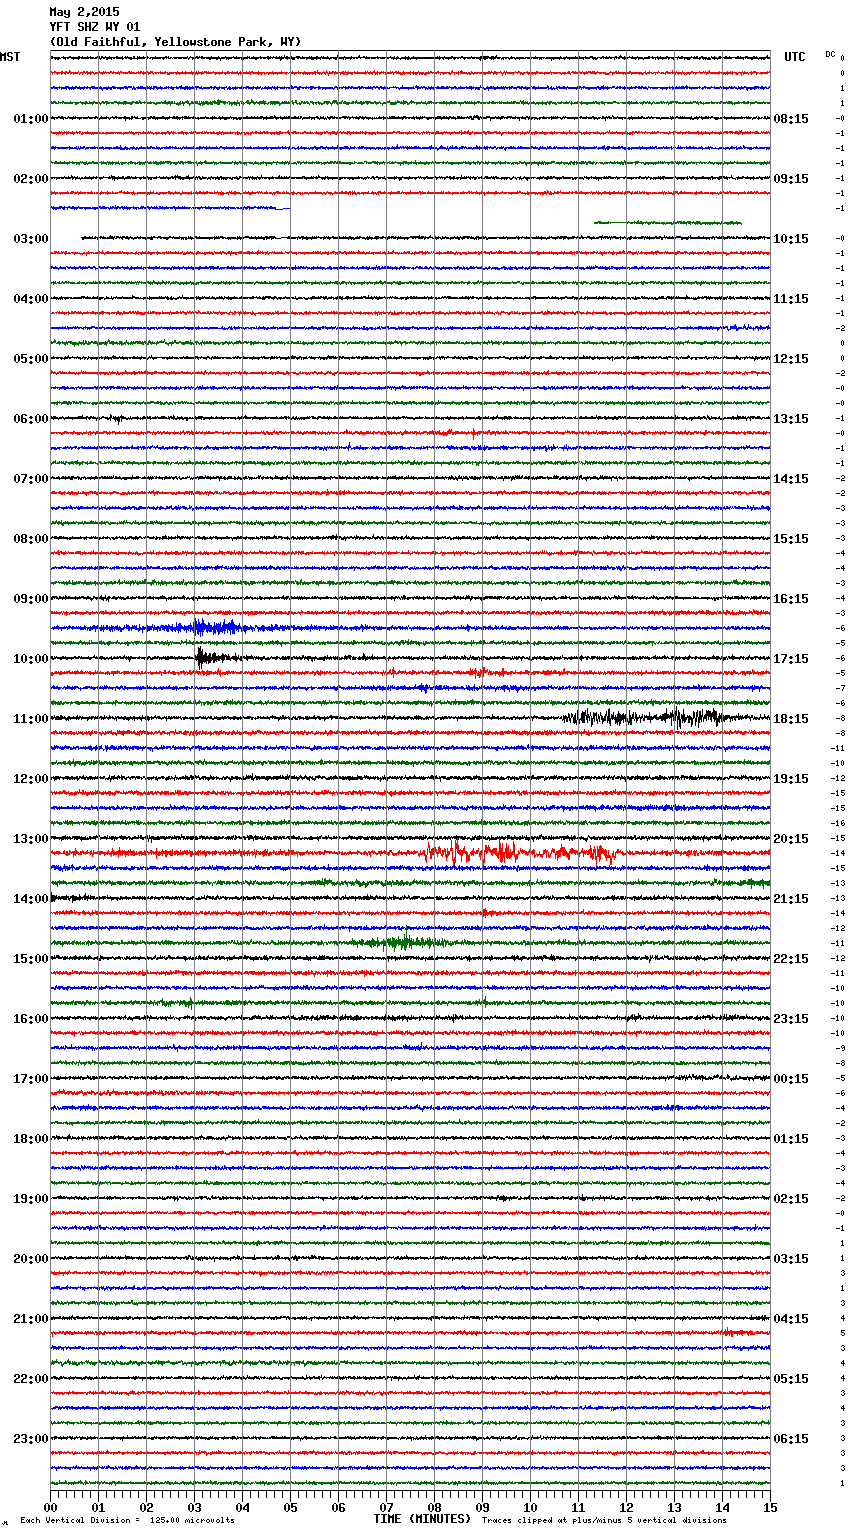
Task: Click the 09:15 UTC time label
Action: 791,179
